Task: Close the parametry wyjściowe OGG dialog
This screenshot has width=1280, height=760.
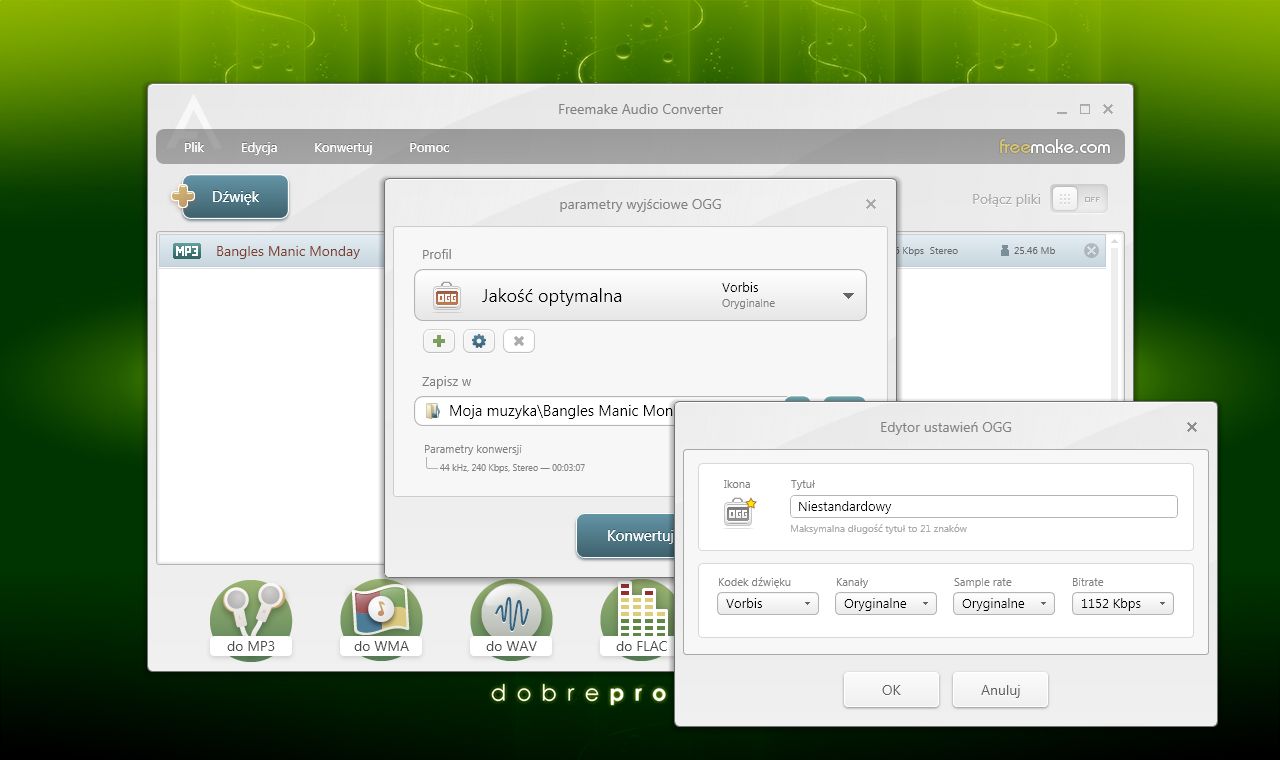Action: tap(870, 204)
